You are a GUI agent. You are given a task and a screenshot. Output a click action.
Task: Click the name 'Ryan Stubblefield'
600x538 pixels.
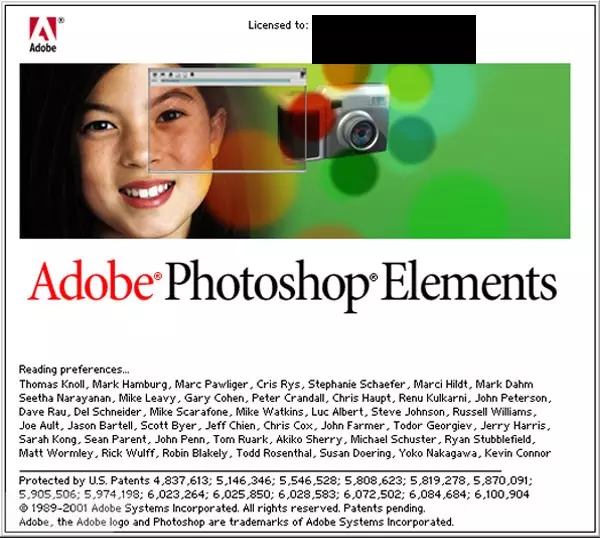(488, 439)
